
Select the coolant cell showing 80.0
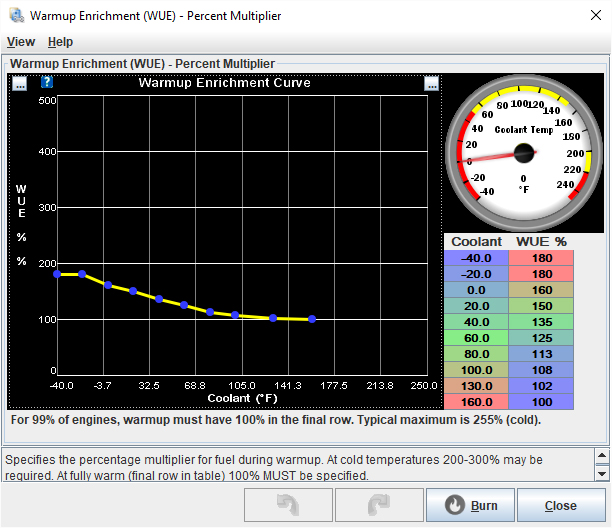click(x=477, y=354)
